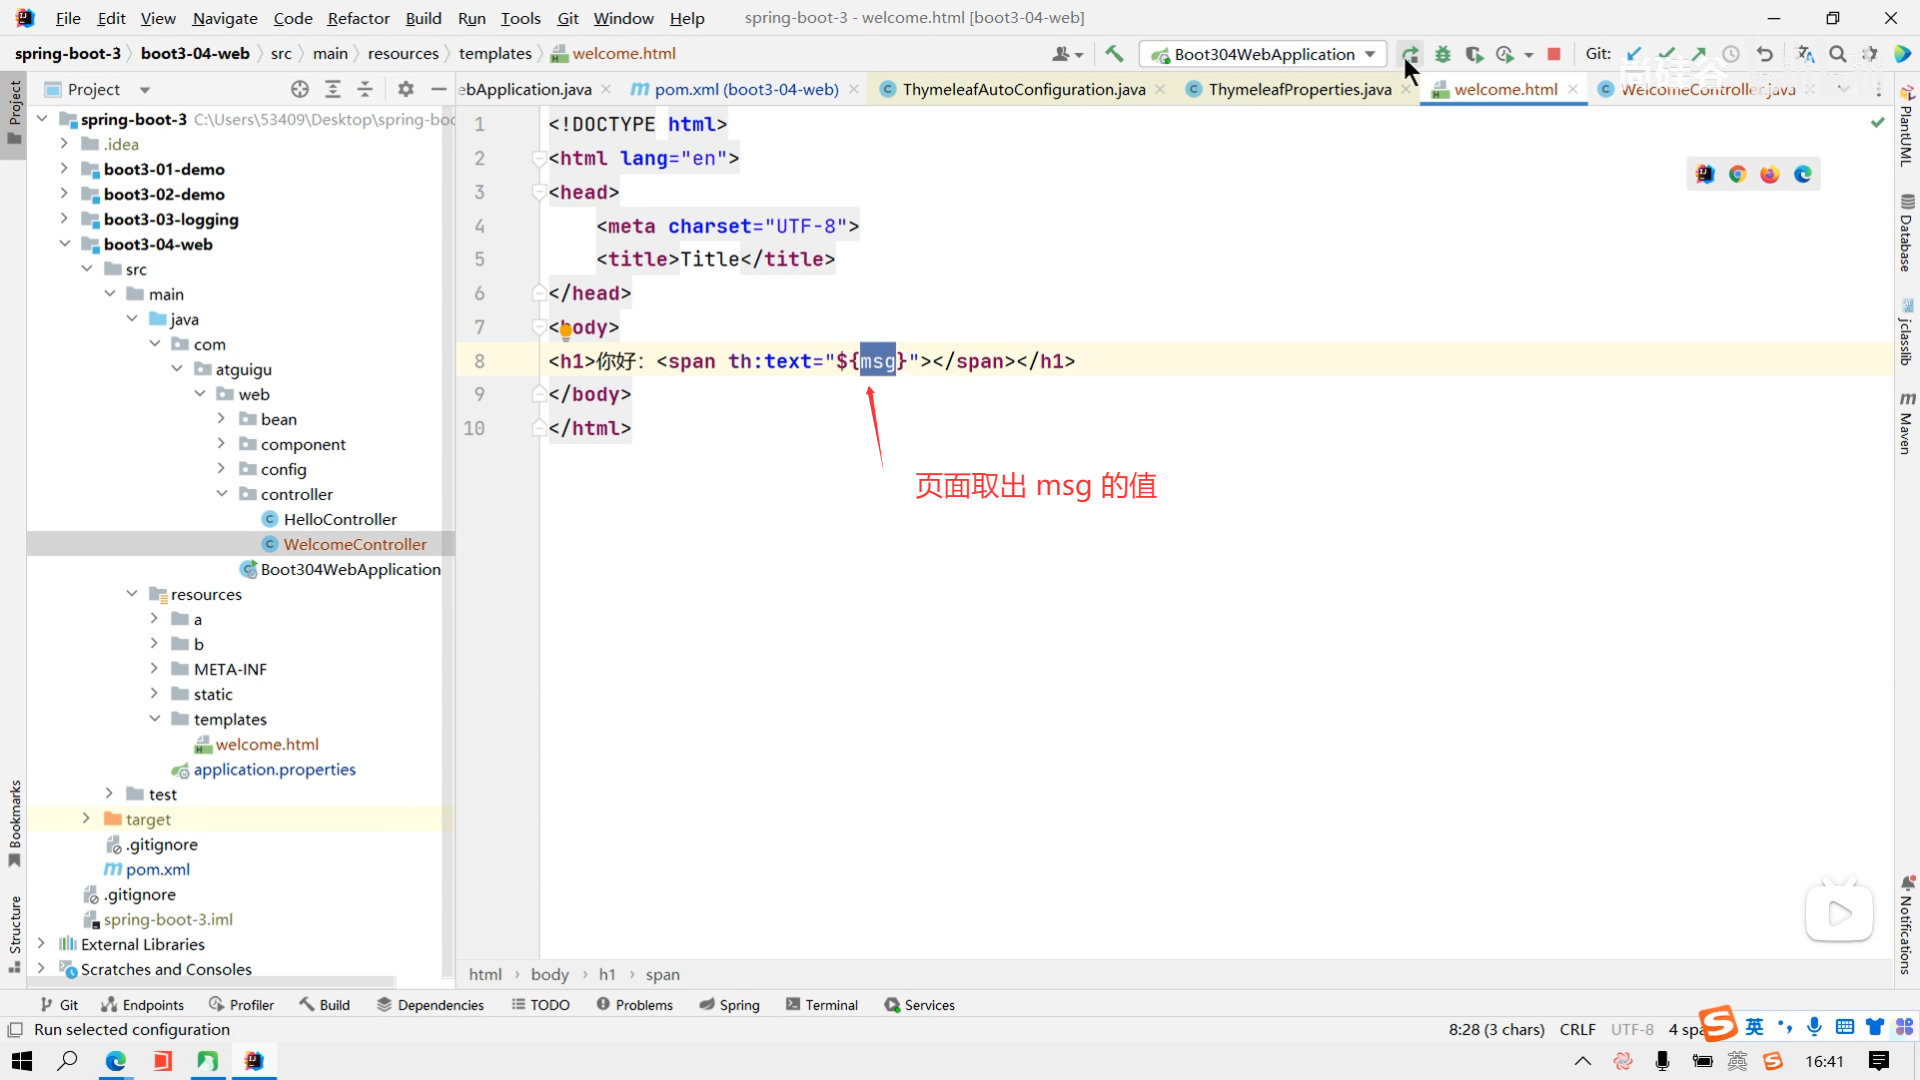1920x1080 pixels.
Task: Expand the External Libraries node
Action: (41, 944)
